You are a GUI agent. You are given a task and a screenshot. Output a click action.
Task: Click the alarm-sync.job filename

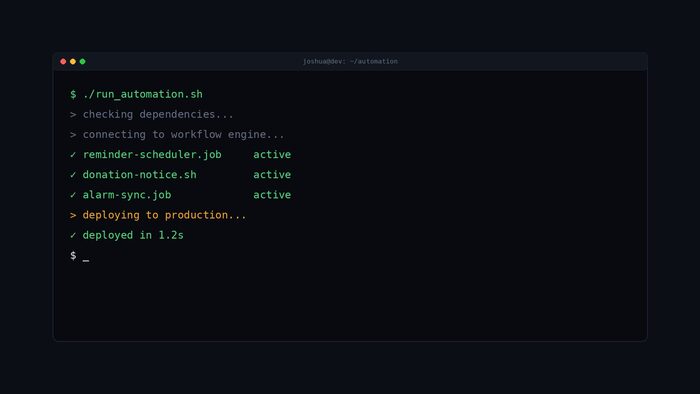tap(127, 195)
